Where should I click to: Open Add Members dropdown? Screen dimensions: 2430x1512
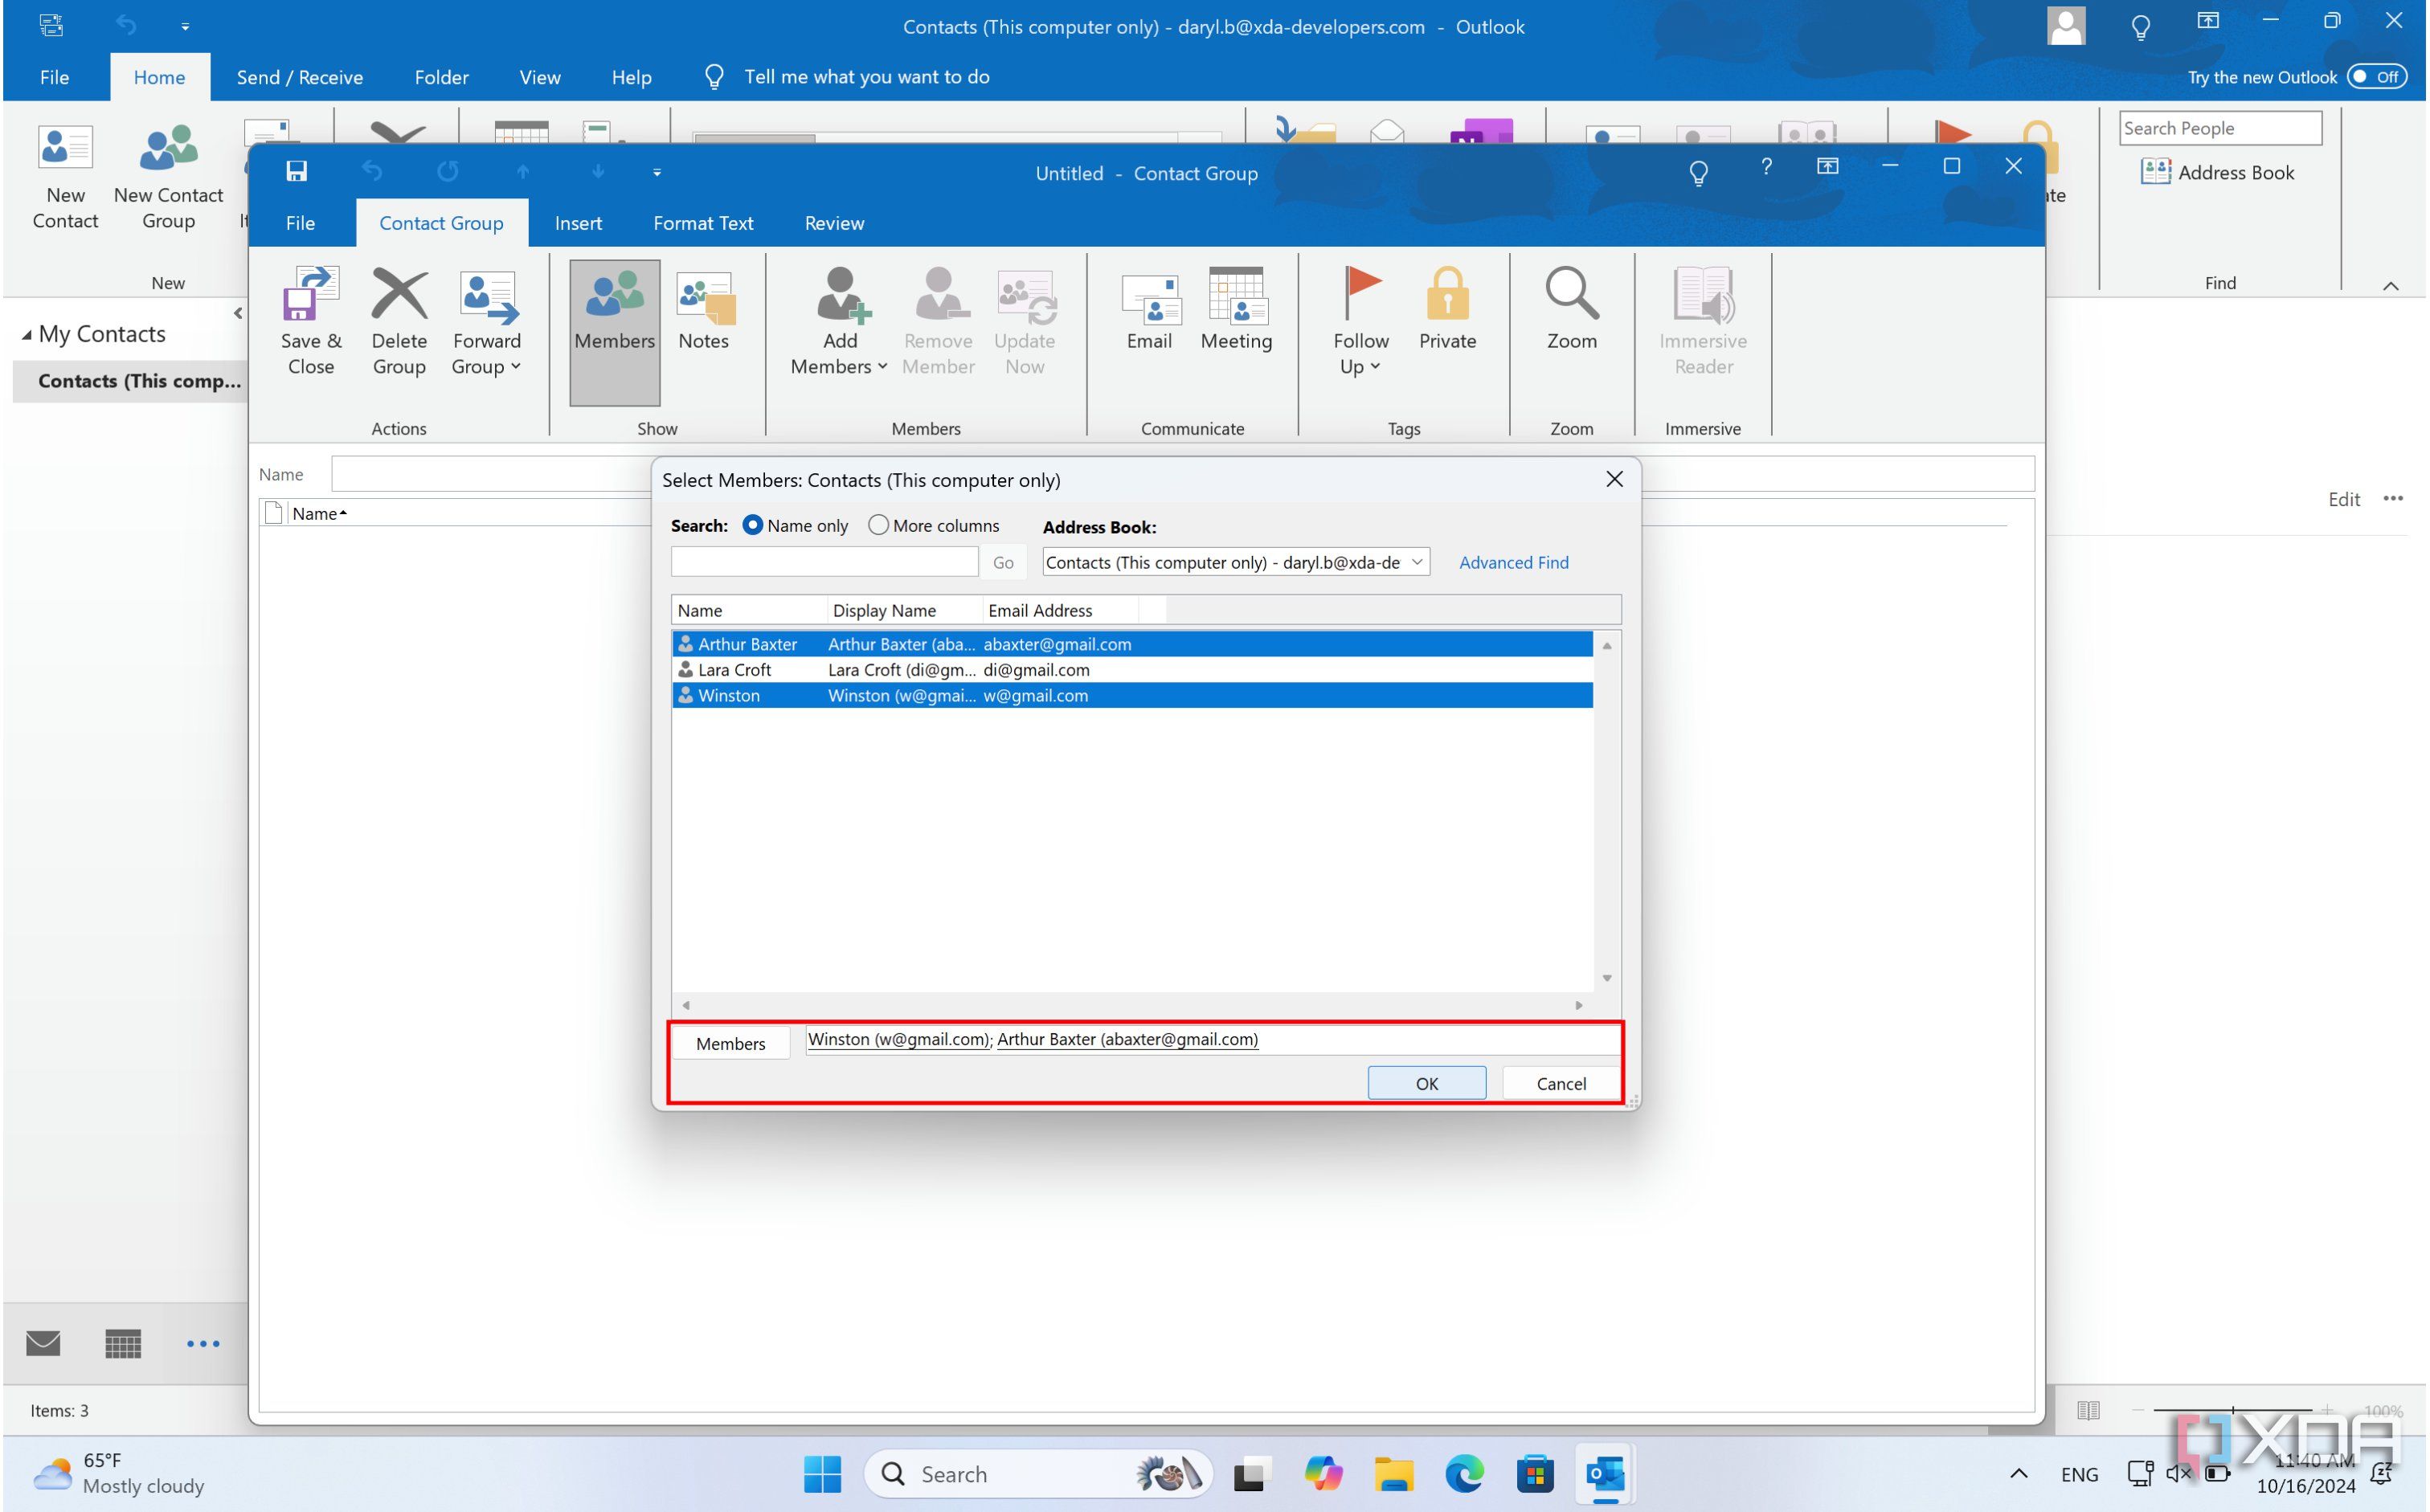tap(839, 322)
